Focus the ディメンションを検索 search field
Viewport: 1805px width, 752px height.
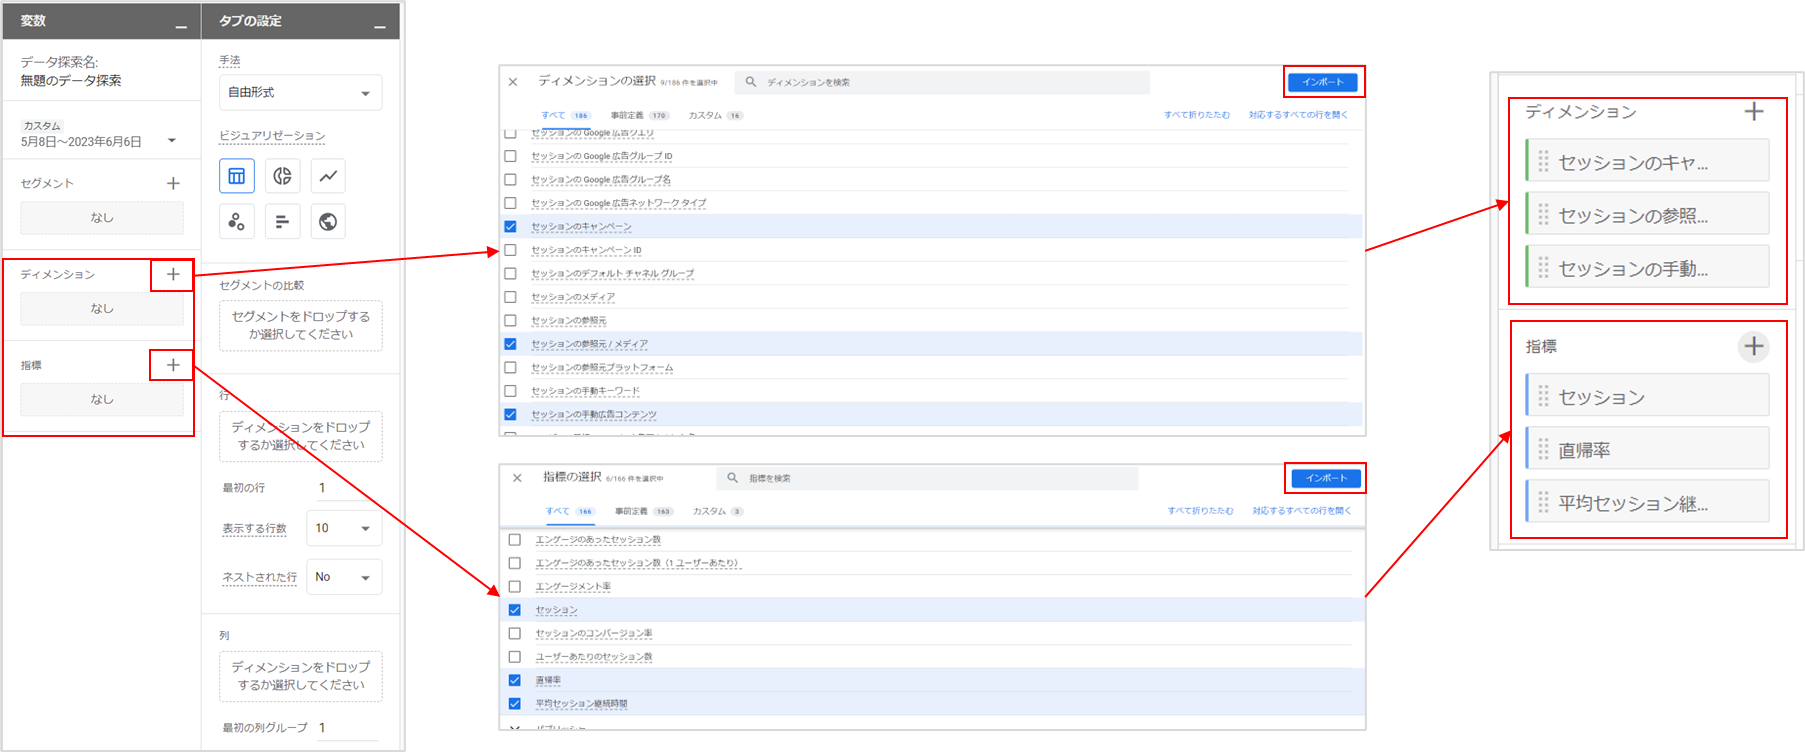[x=942, y=82]
